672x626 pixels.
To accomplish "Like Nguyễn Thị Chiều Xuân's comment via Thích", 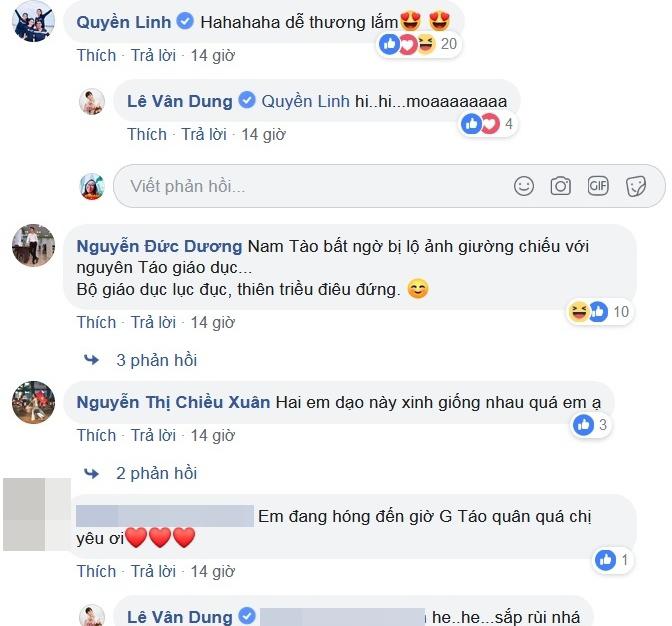I will coord(96,435).
